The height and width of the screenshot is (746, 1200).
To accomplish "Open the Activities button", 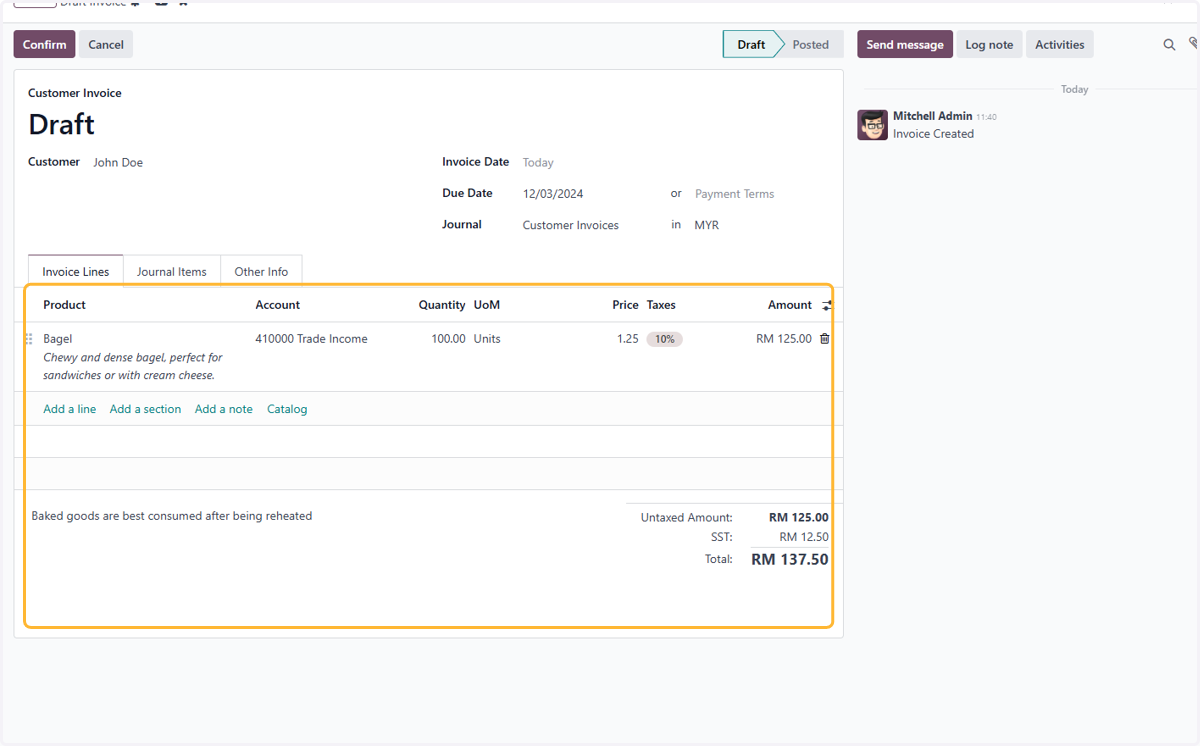I will [1060, 44].
